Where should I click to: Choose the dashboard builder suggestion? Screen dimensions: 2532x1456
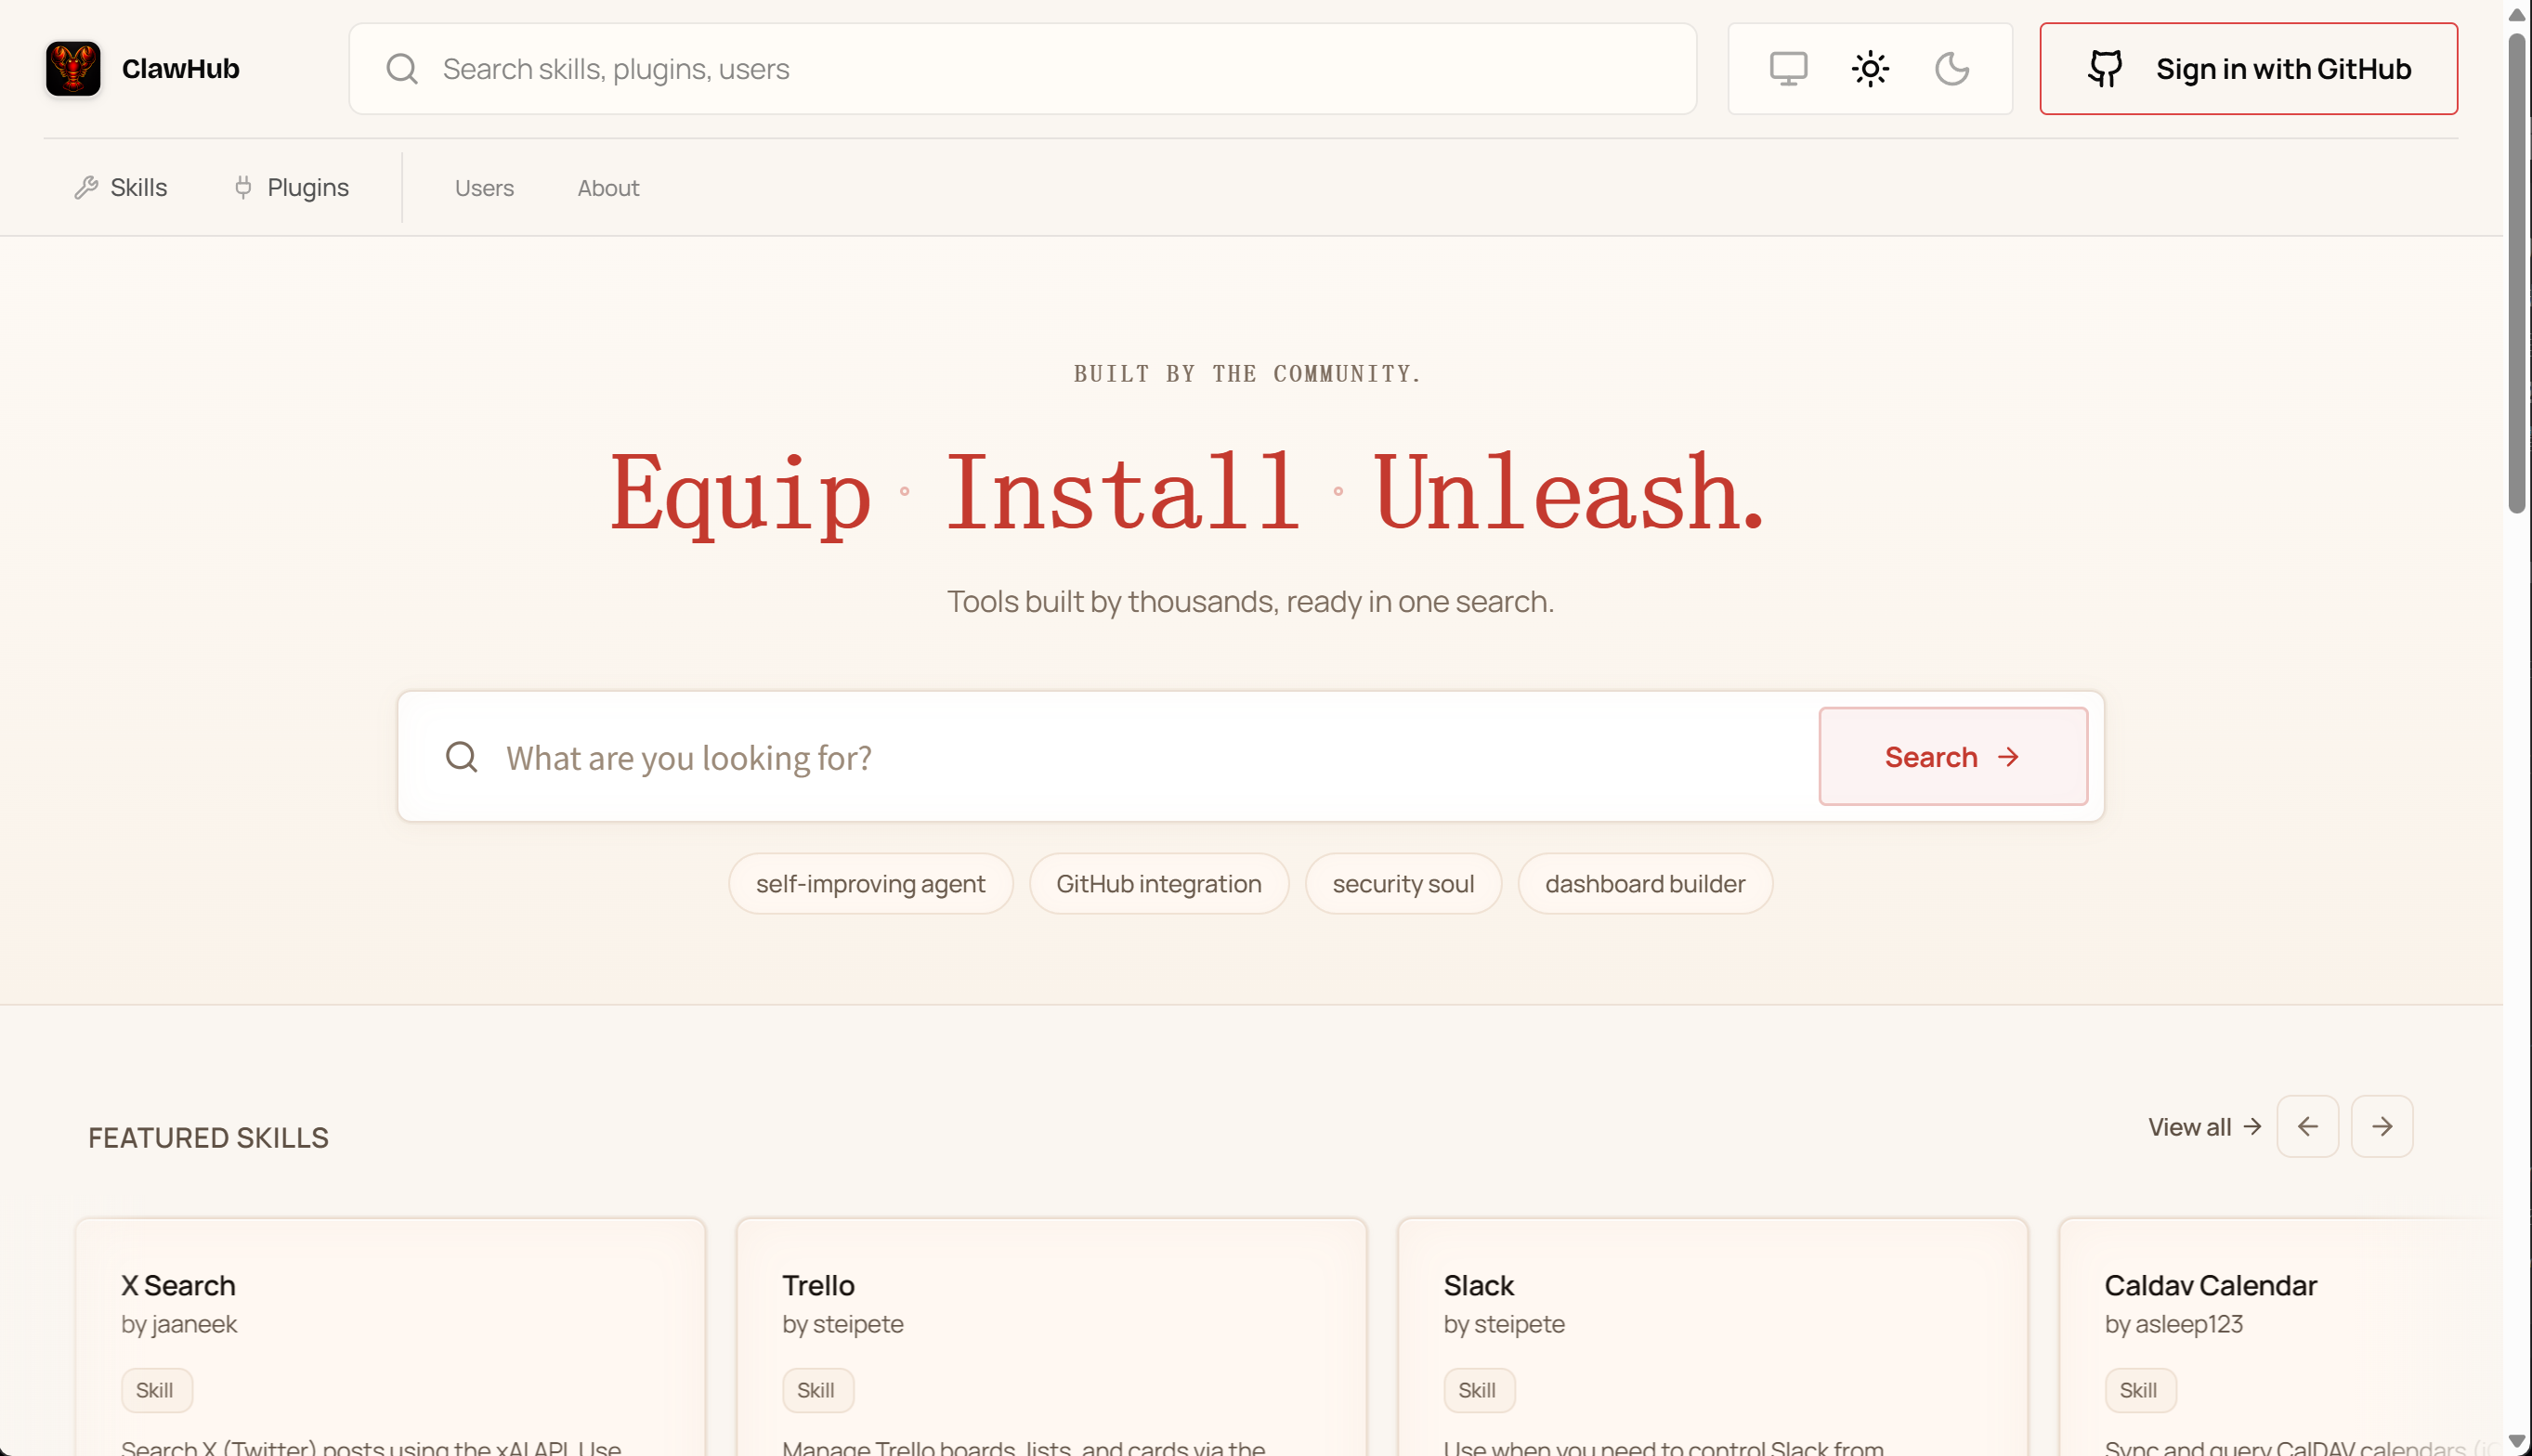pyautogui.click(x=1645, y=883)
